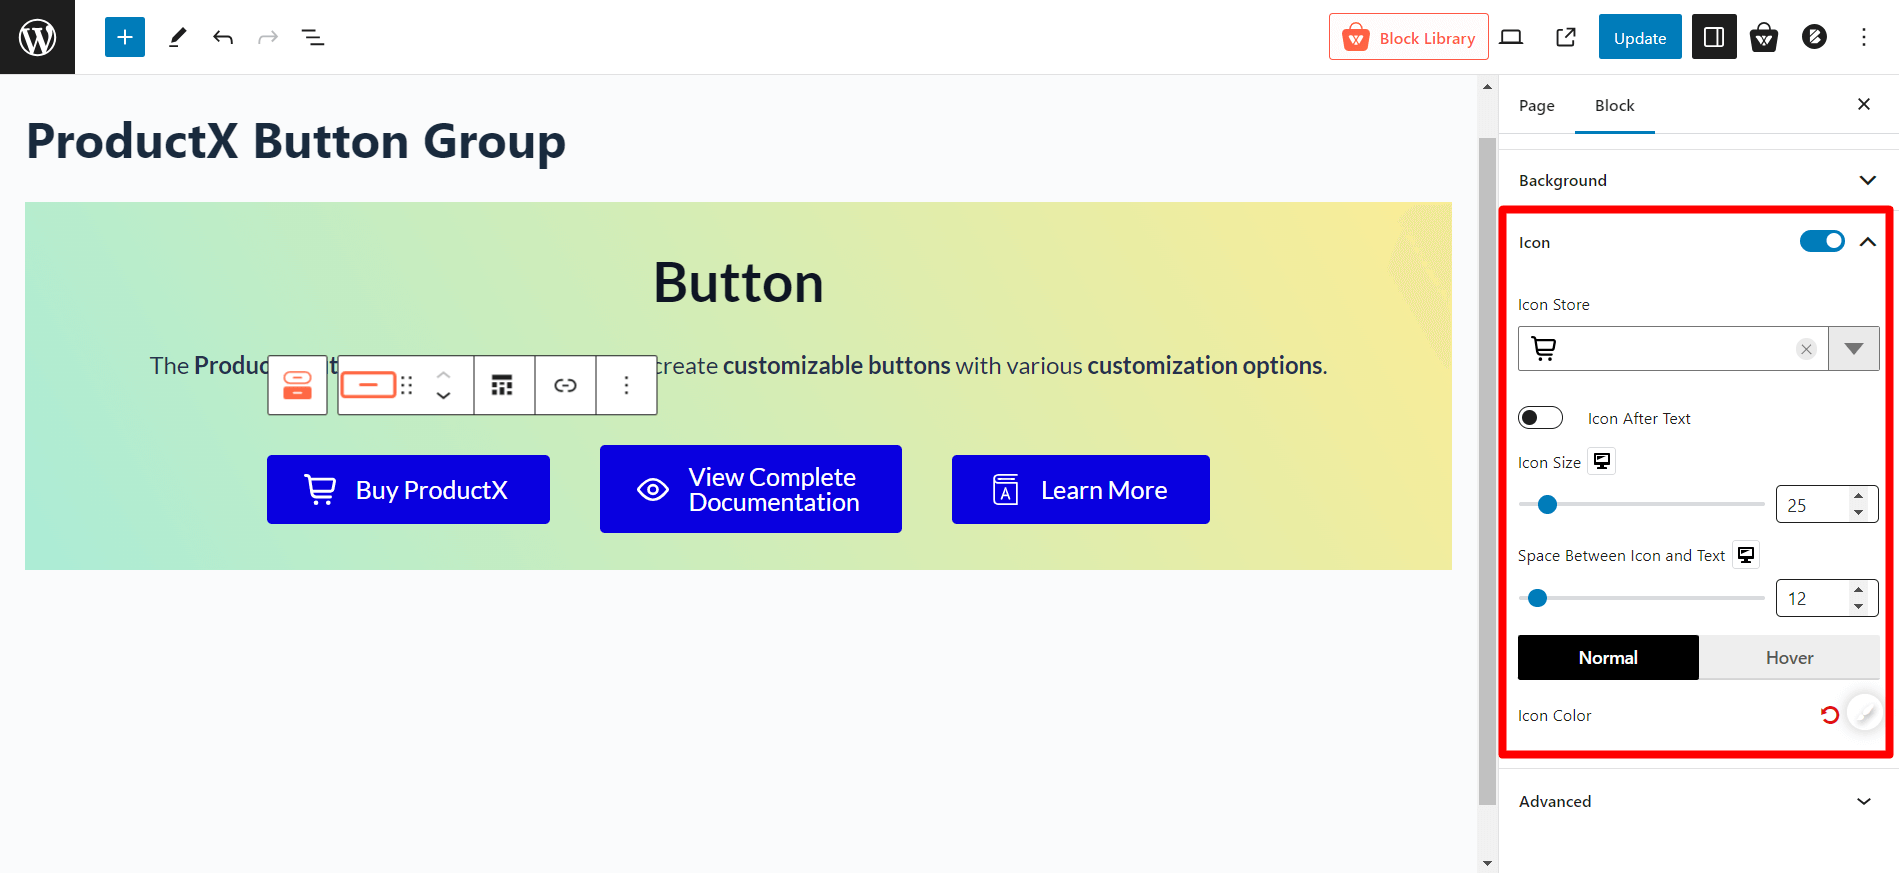The height and width of the screenshot is (873, 1899).
Task: Select parent Button Group block icon
Action: pos(297,385)
